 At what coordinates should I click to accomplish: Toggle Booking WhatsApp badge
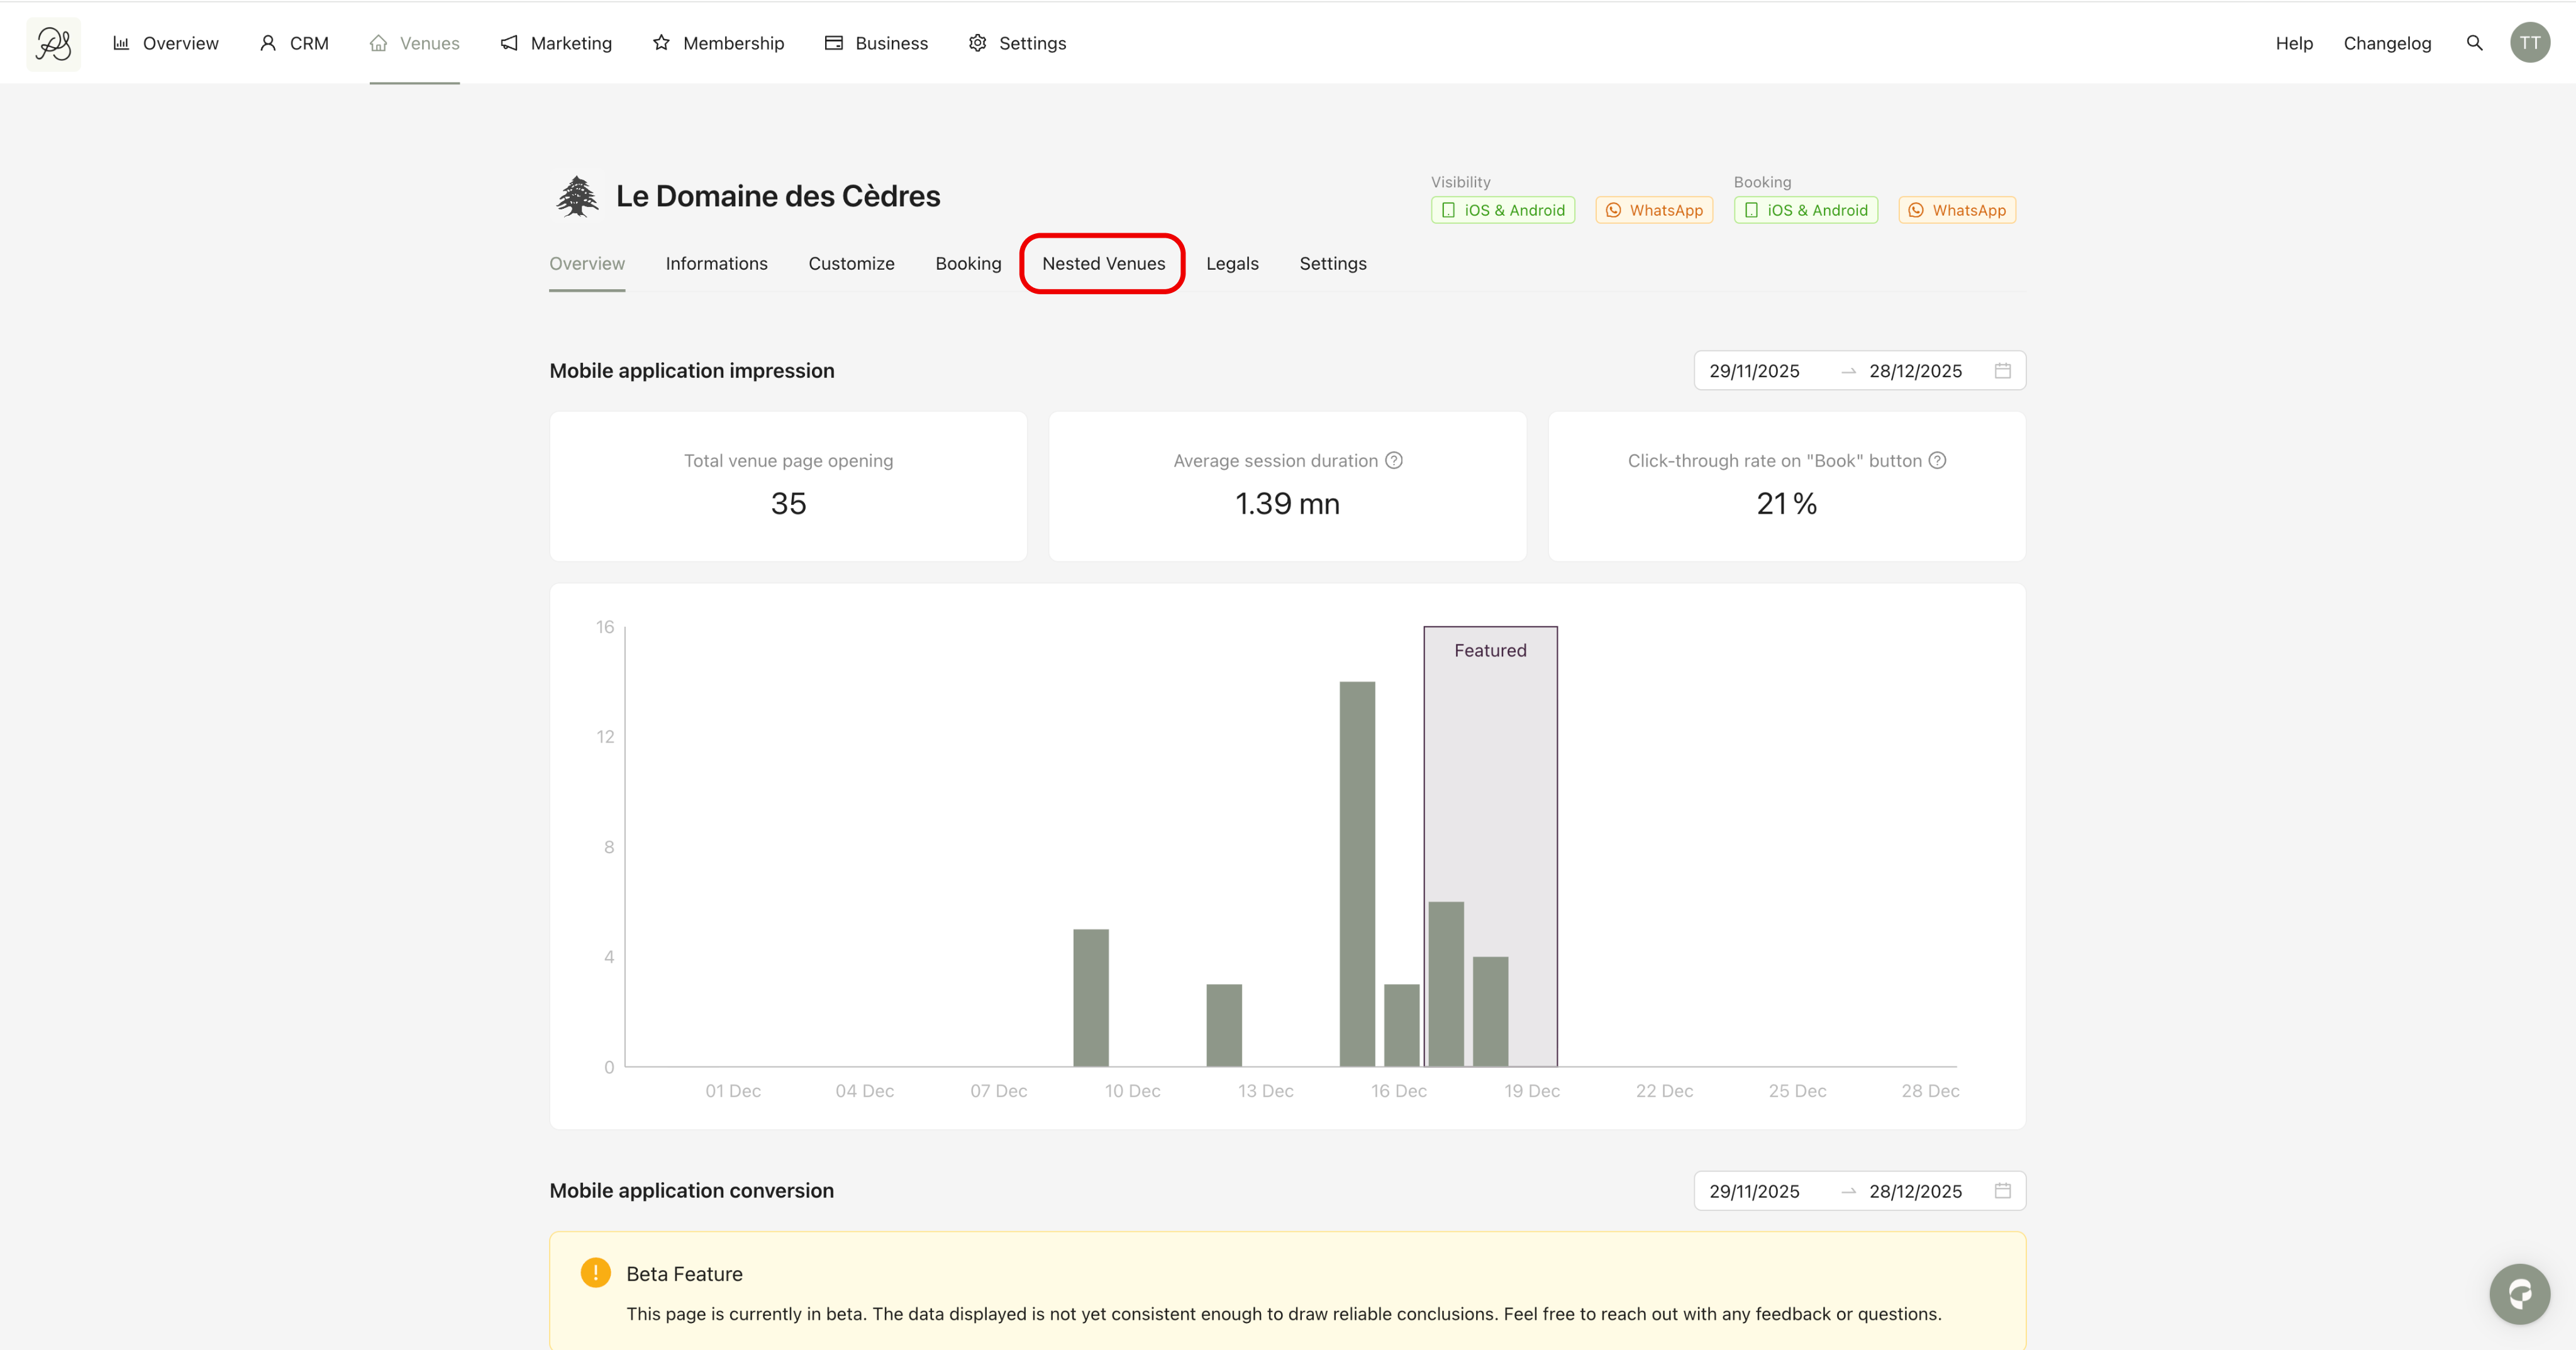[1956, 210]
